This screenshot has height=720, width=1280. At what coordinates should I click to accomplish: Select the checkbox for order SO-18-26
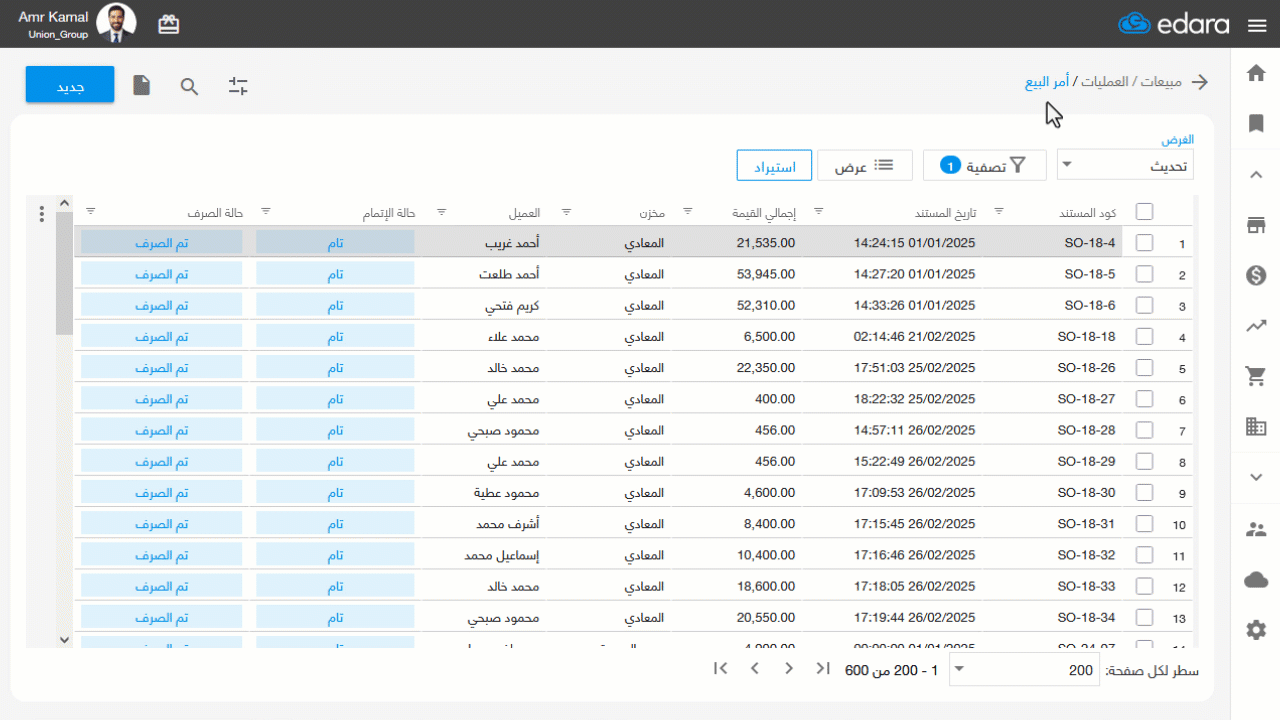(x=1145, y=368)
